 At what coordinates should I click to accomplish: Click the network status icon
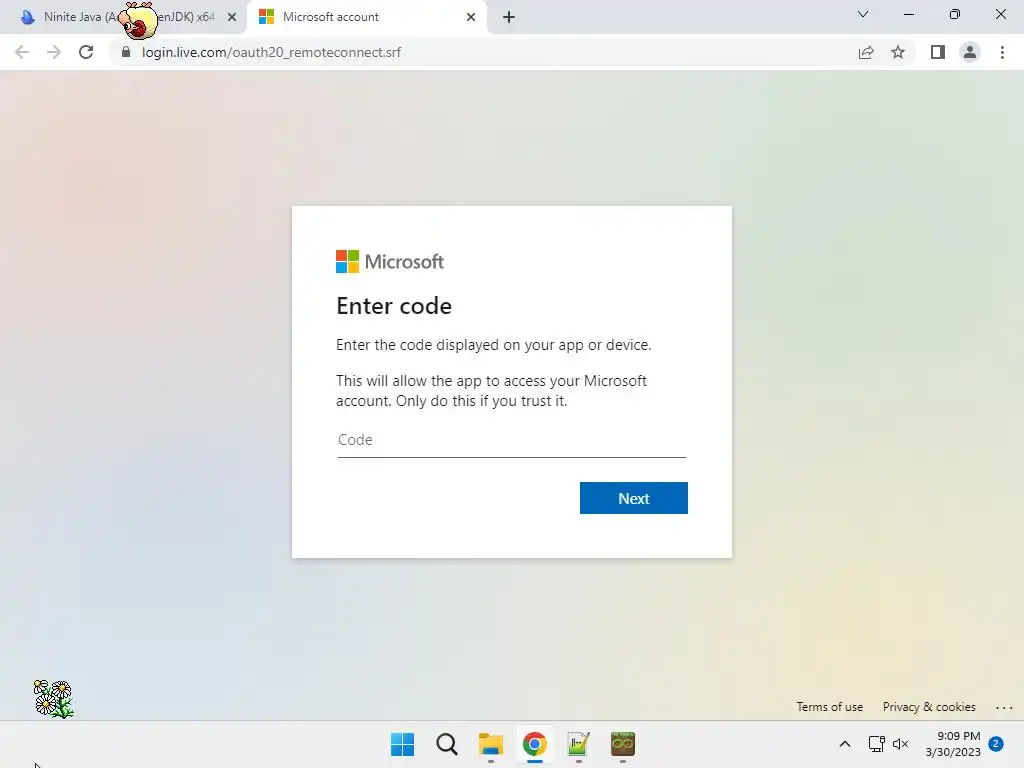coord(876,744)
